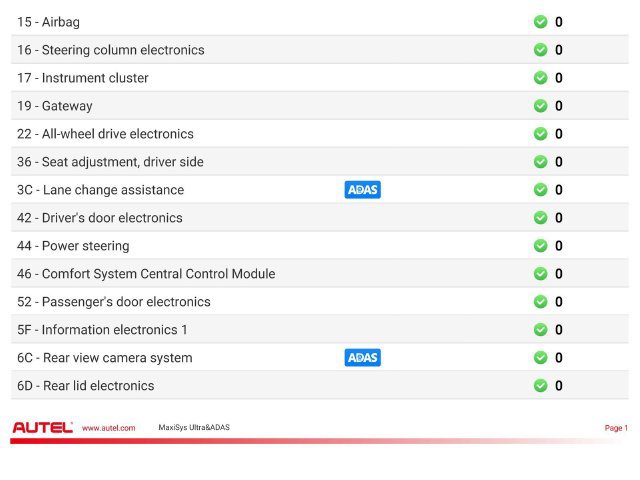This screenshot has height=480, width=640.
Task: Click the green check for Rear view camera system
Action: pyautogui.click(x=540, y=358)
